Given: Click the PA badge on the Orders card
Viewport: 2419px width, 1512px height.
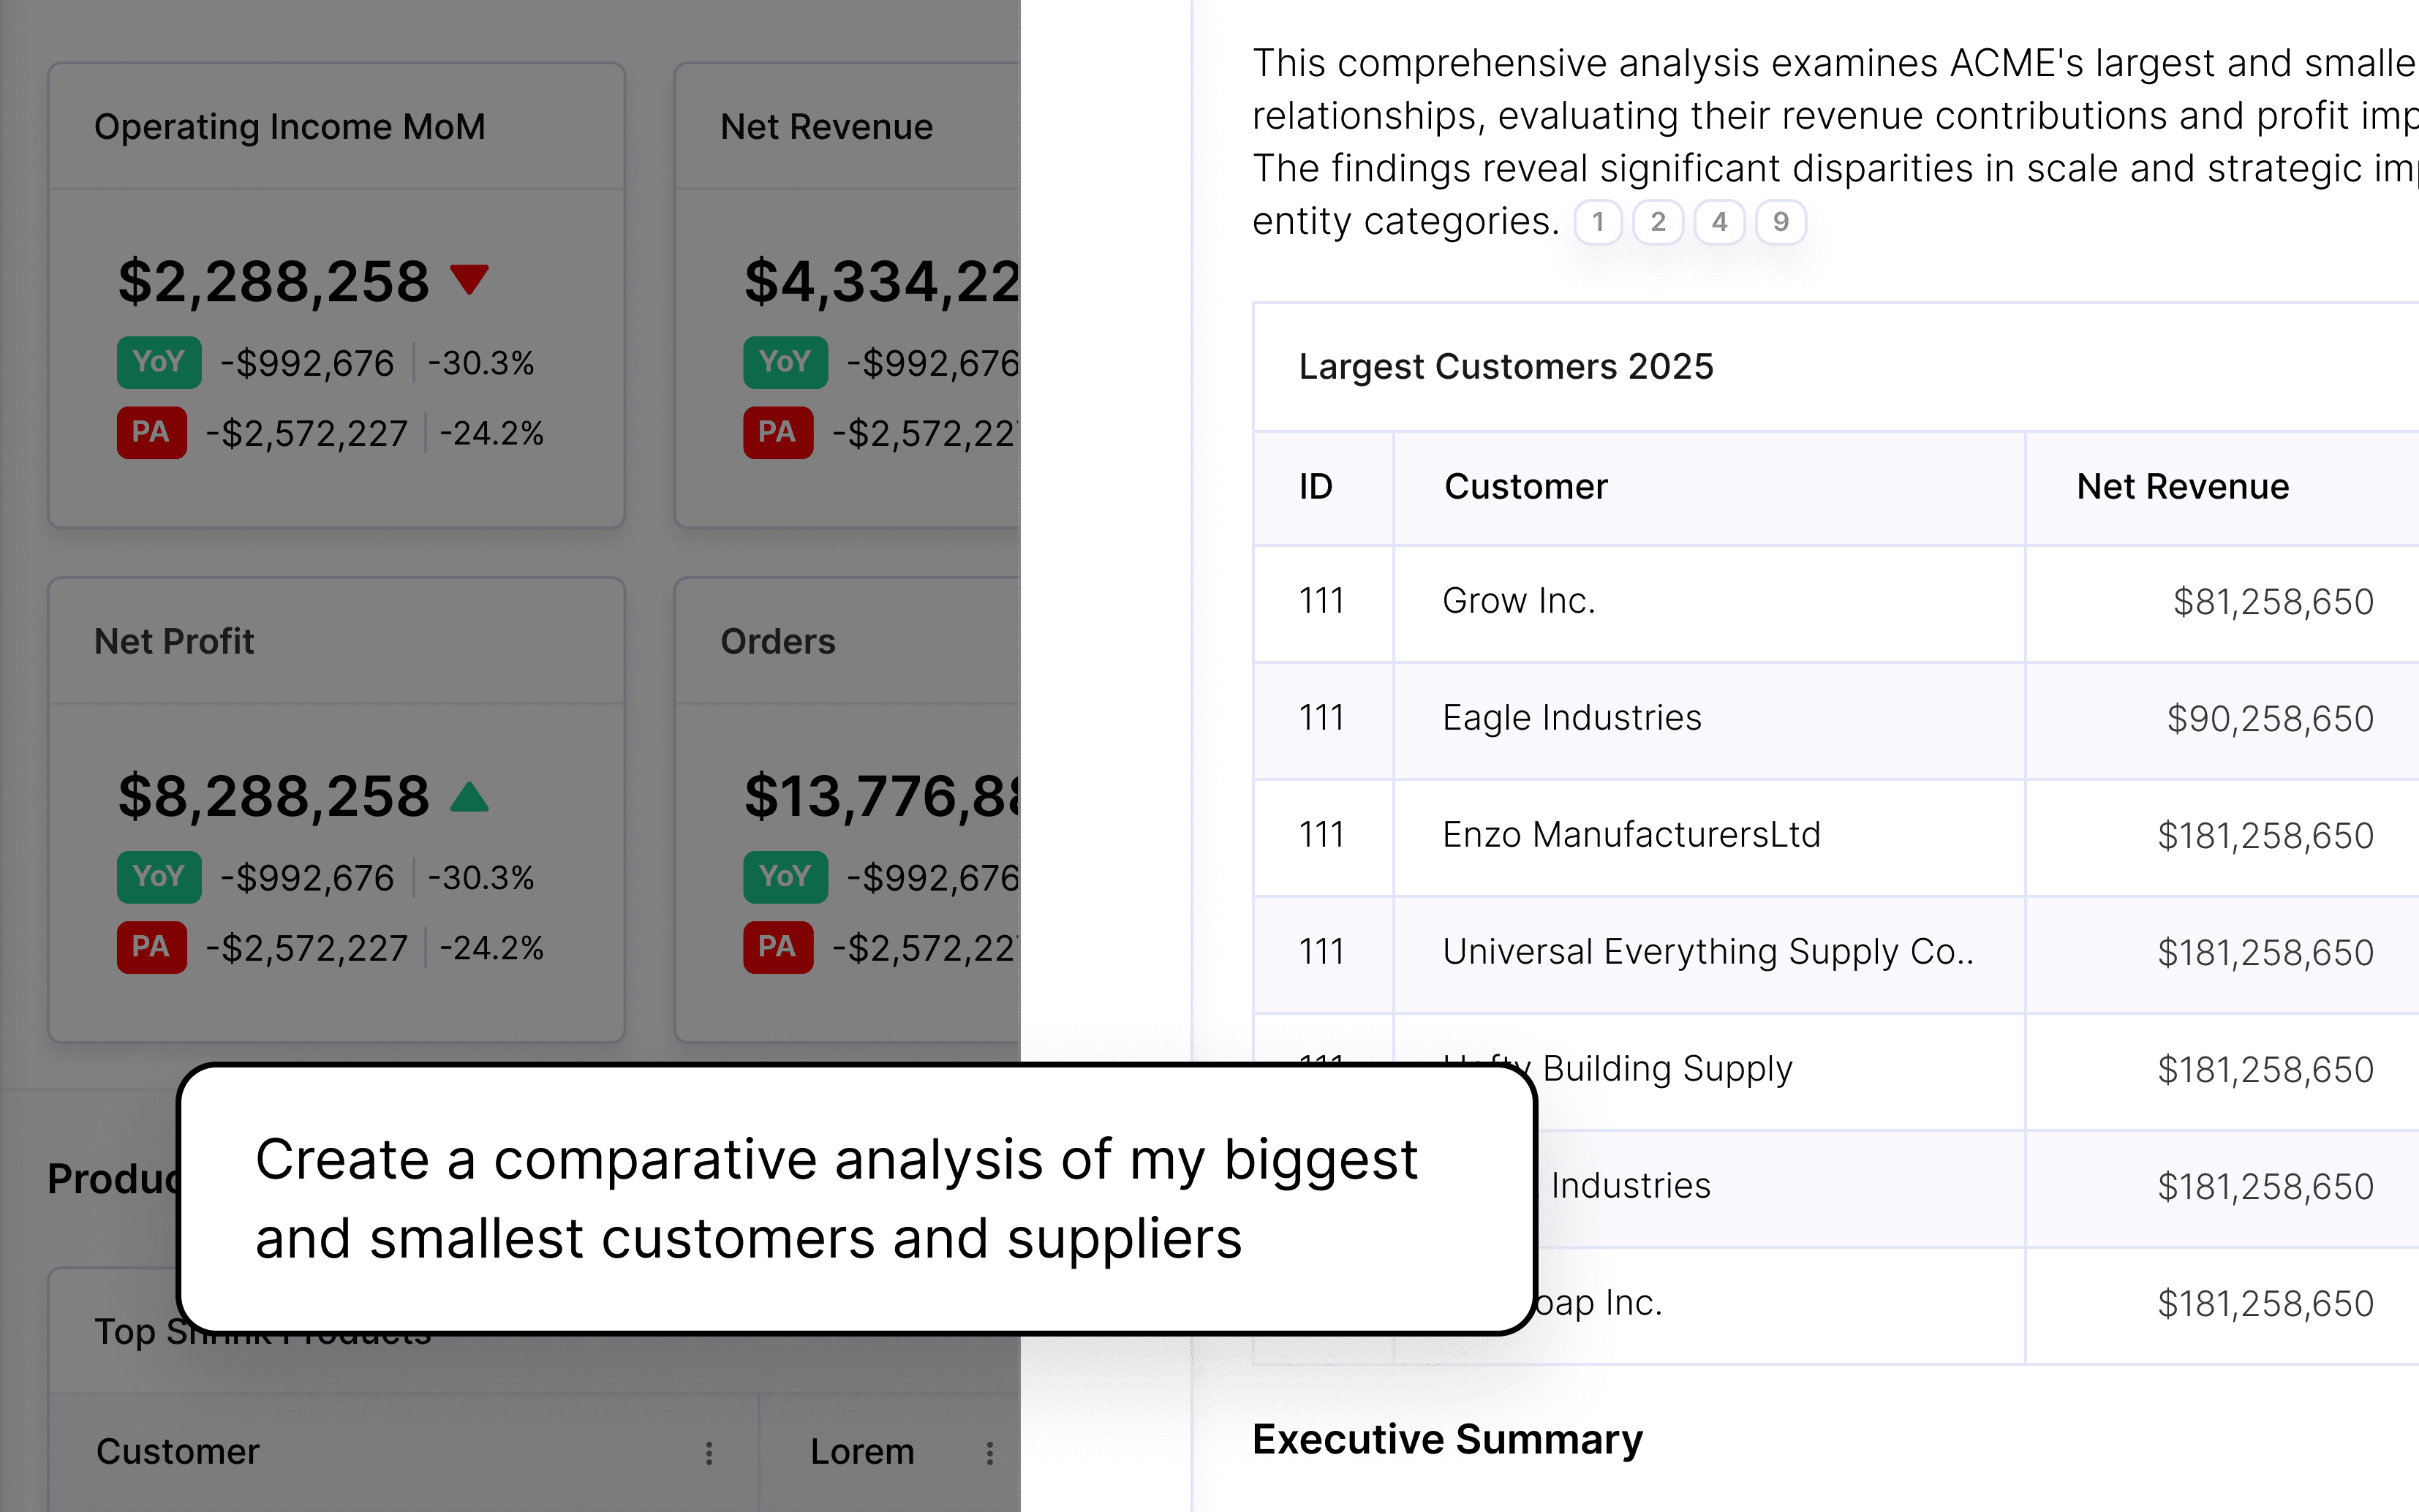Looking at the screenshot, I should click(778, 947).
